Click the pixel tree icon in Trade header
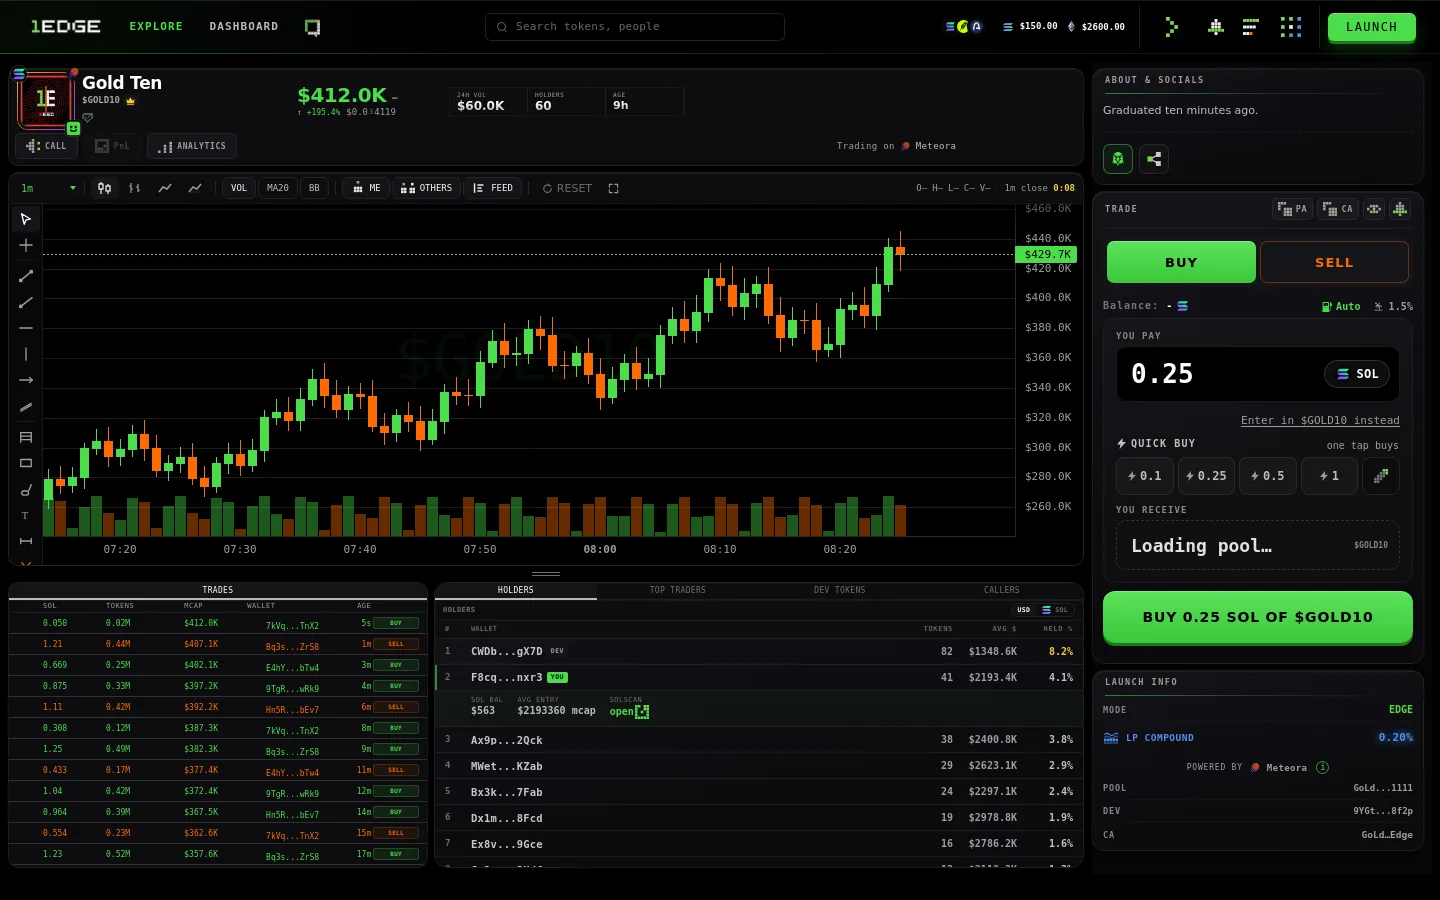1440x900 pixels. point(1400,209)
